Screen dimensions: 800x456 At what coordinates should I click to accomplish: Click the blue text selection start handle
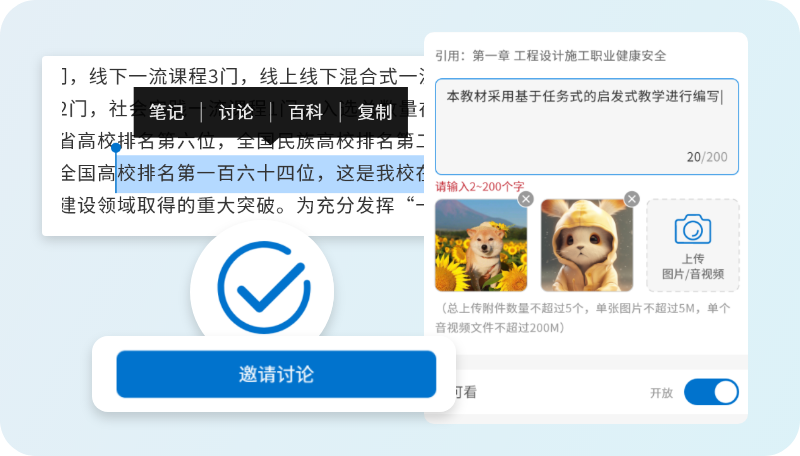(116, 148)
